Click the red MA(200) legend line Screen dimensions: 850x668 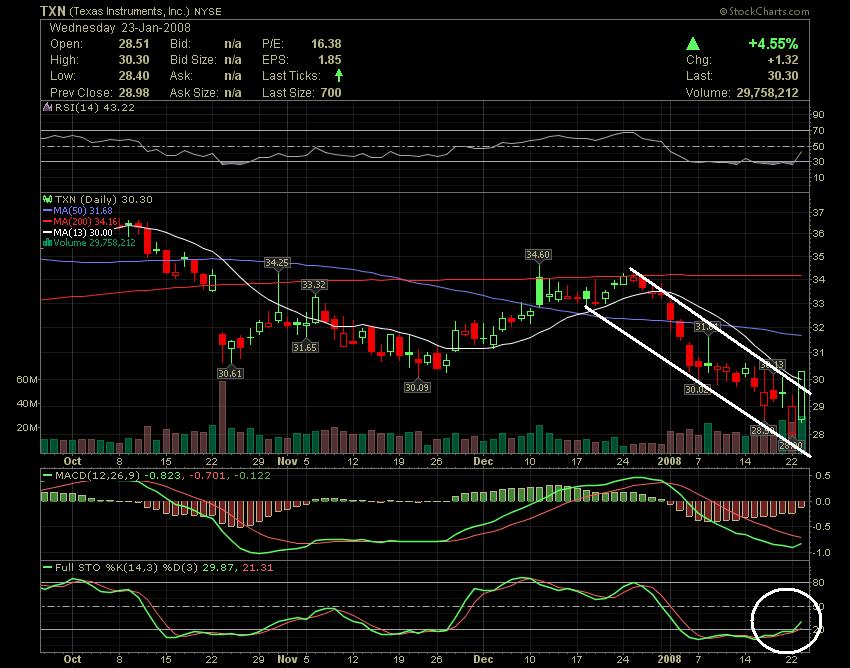48,222
